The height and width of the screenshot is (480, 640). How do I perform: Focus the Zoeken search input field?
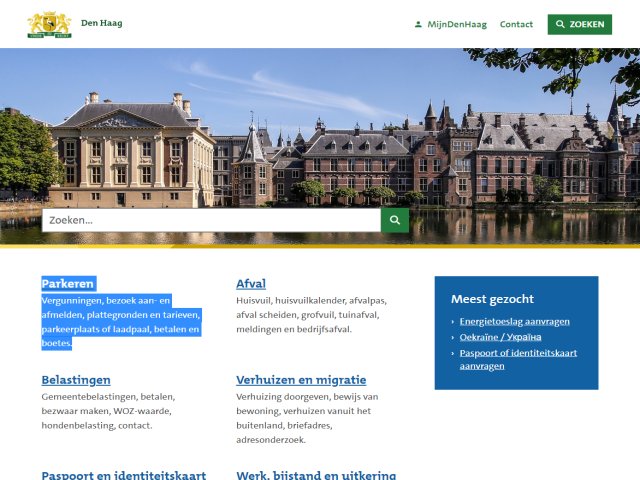pos(211,220)
